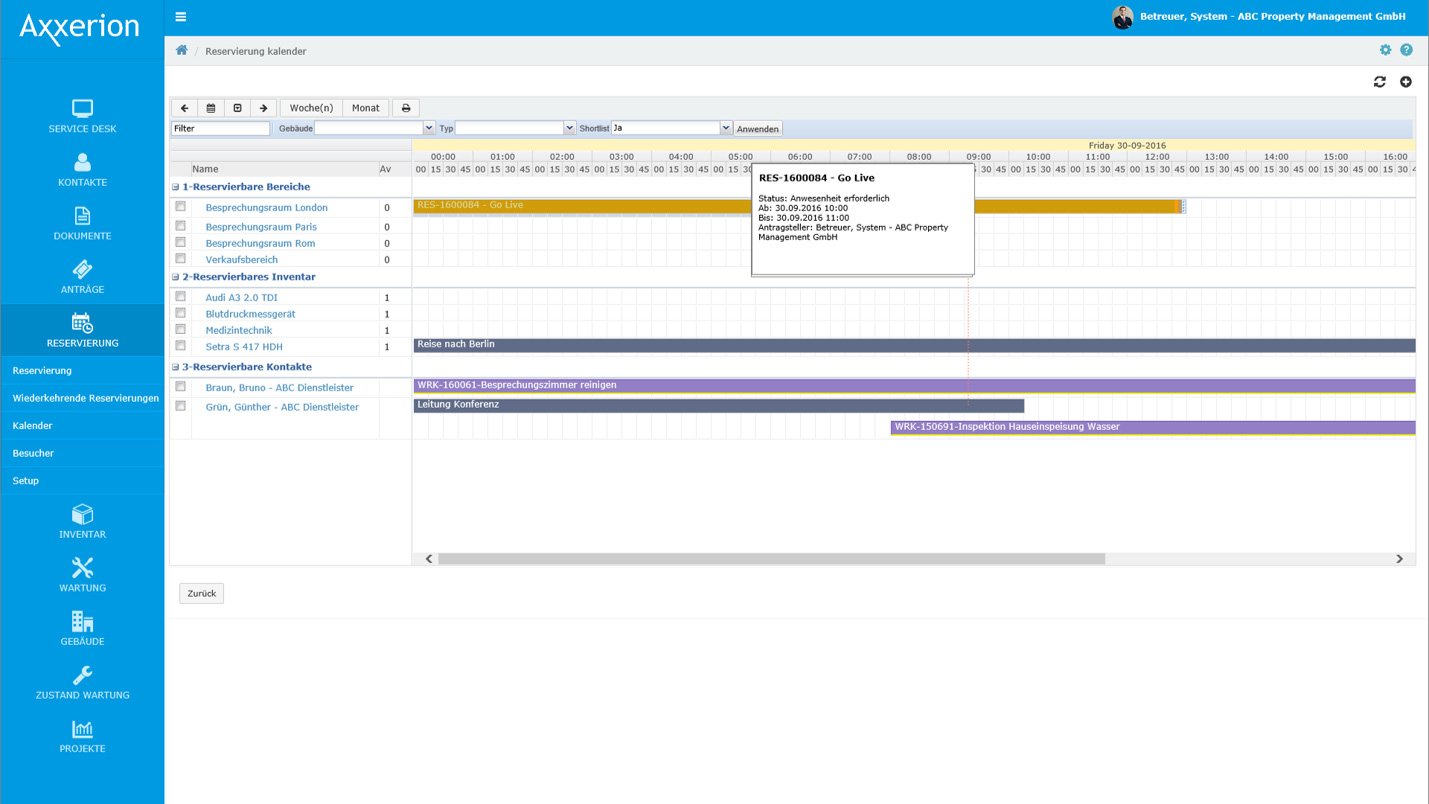The height and width of the screenshot is (804, 1429).
Task: Open the Besprechungsraum London link
Action: [267, 208]
